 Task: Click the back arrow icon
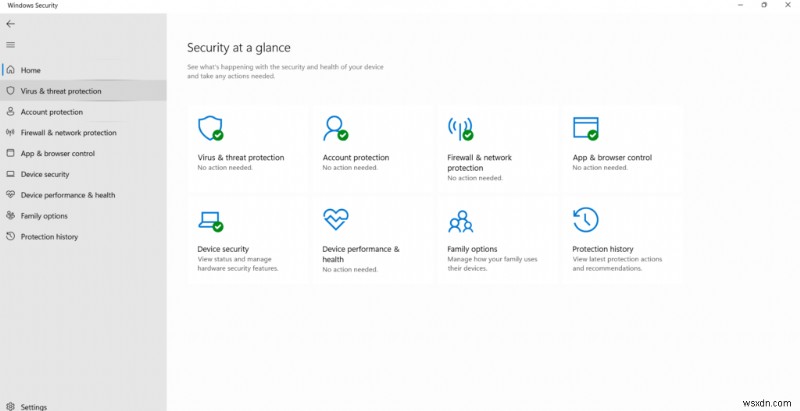pyautogui.click(x=10, y=24)
